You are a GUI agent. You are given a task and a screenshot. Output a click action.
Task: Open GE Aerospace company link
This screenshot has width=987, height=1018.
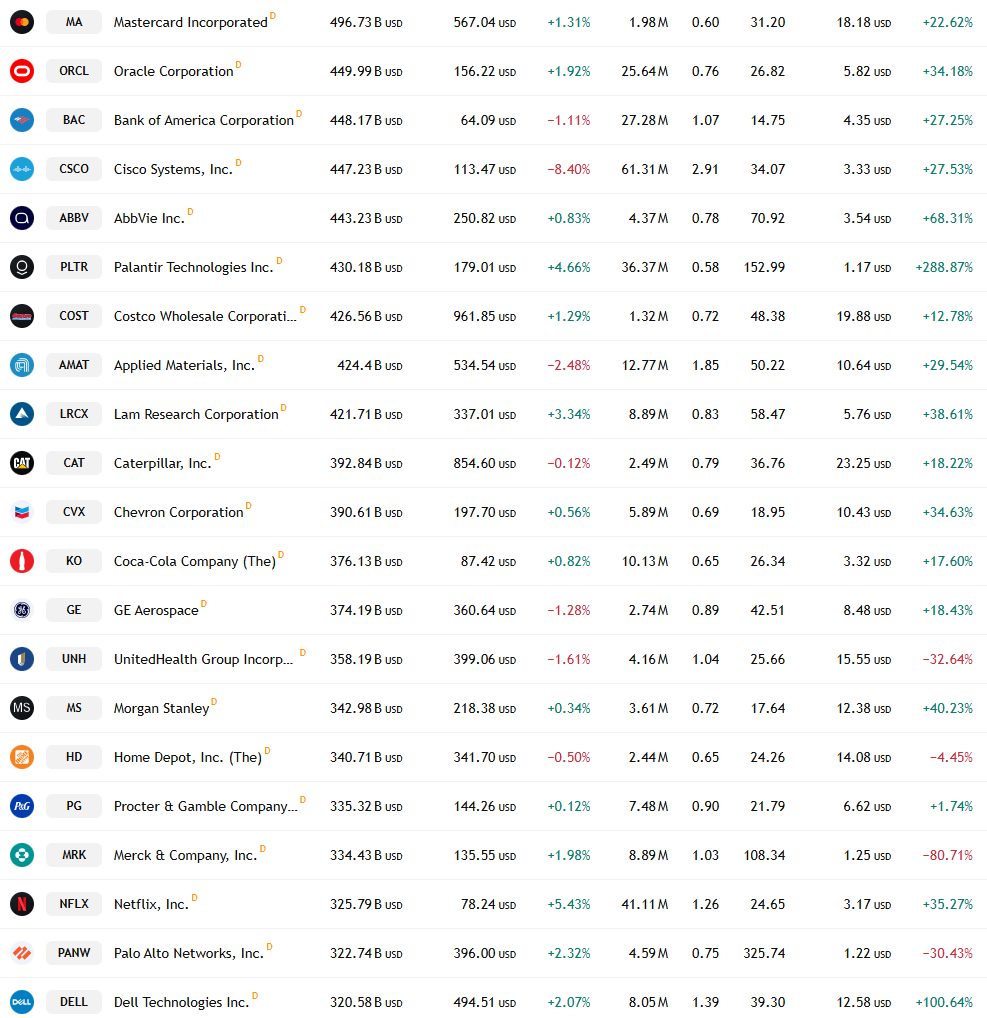tap(156, 611)
